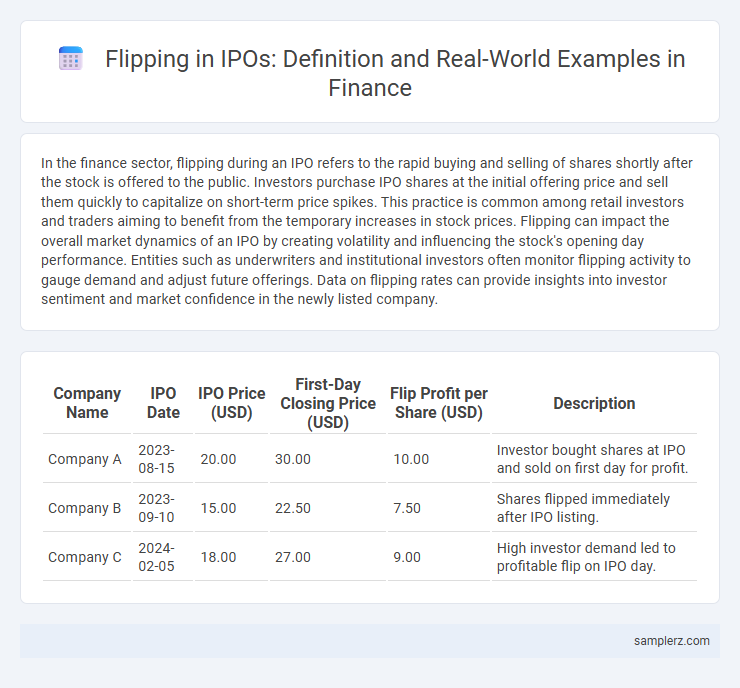Select the Company Name column header
The width and height of the screenshot is (740, 688).
87,403
